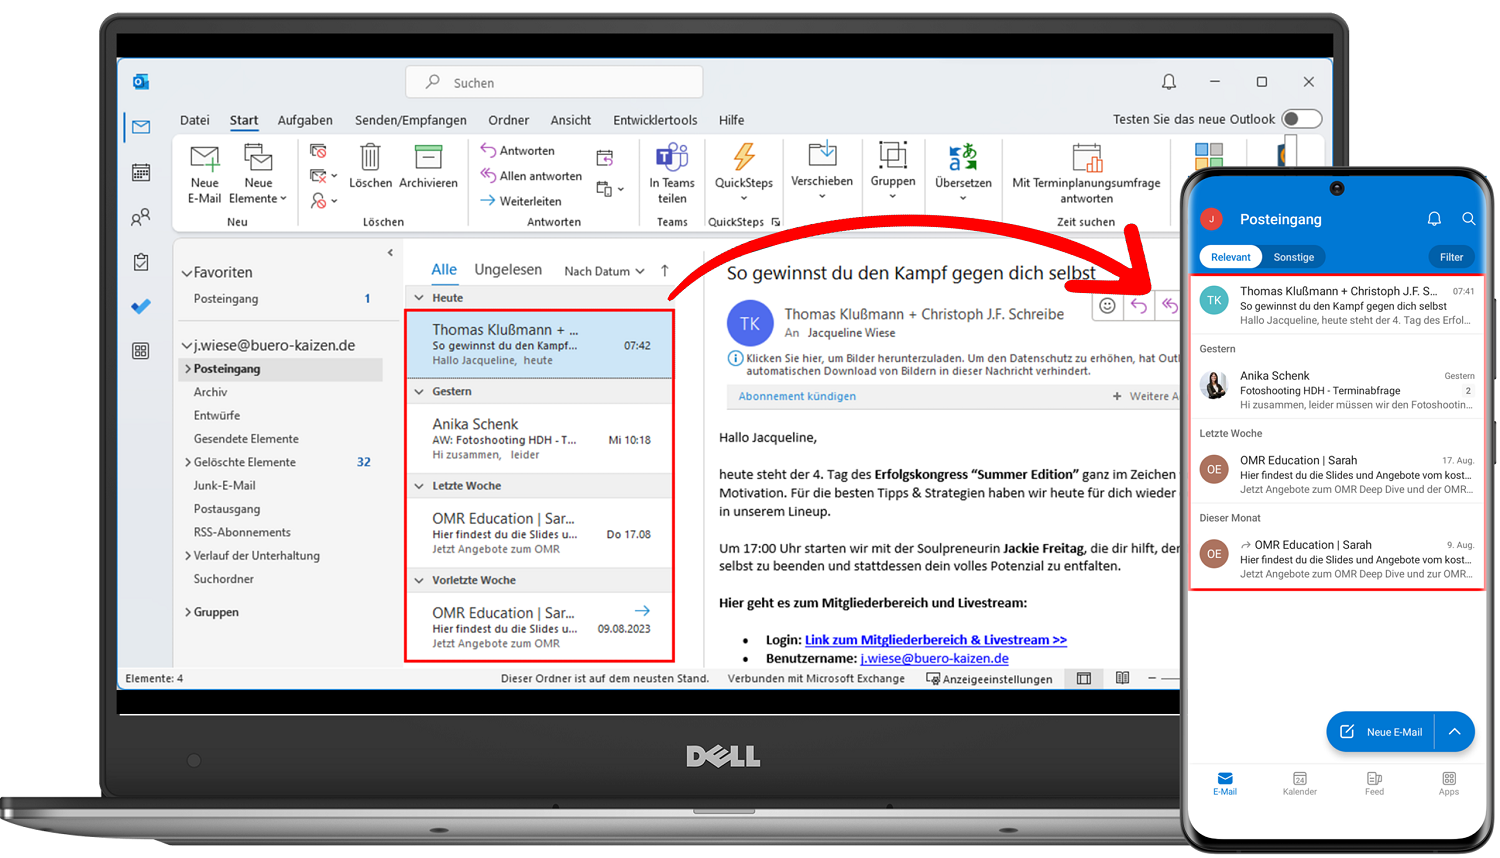The width and height of the screenshot is (1500, 858).
Task: Show the Ungelesen messages tab
Action: (508, 270)
